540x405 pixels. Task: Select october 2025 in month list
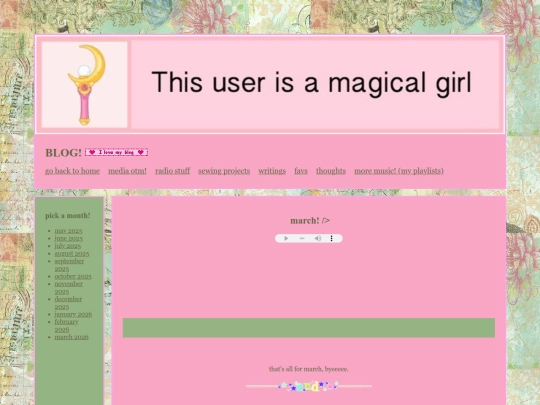[73, 276]
